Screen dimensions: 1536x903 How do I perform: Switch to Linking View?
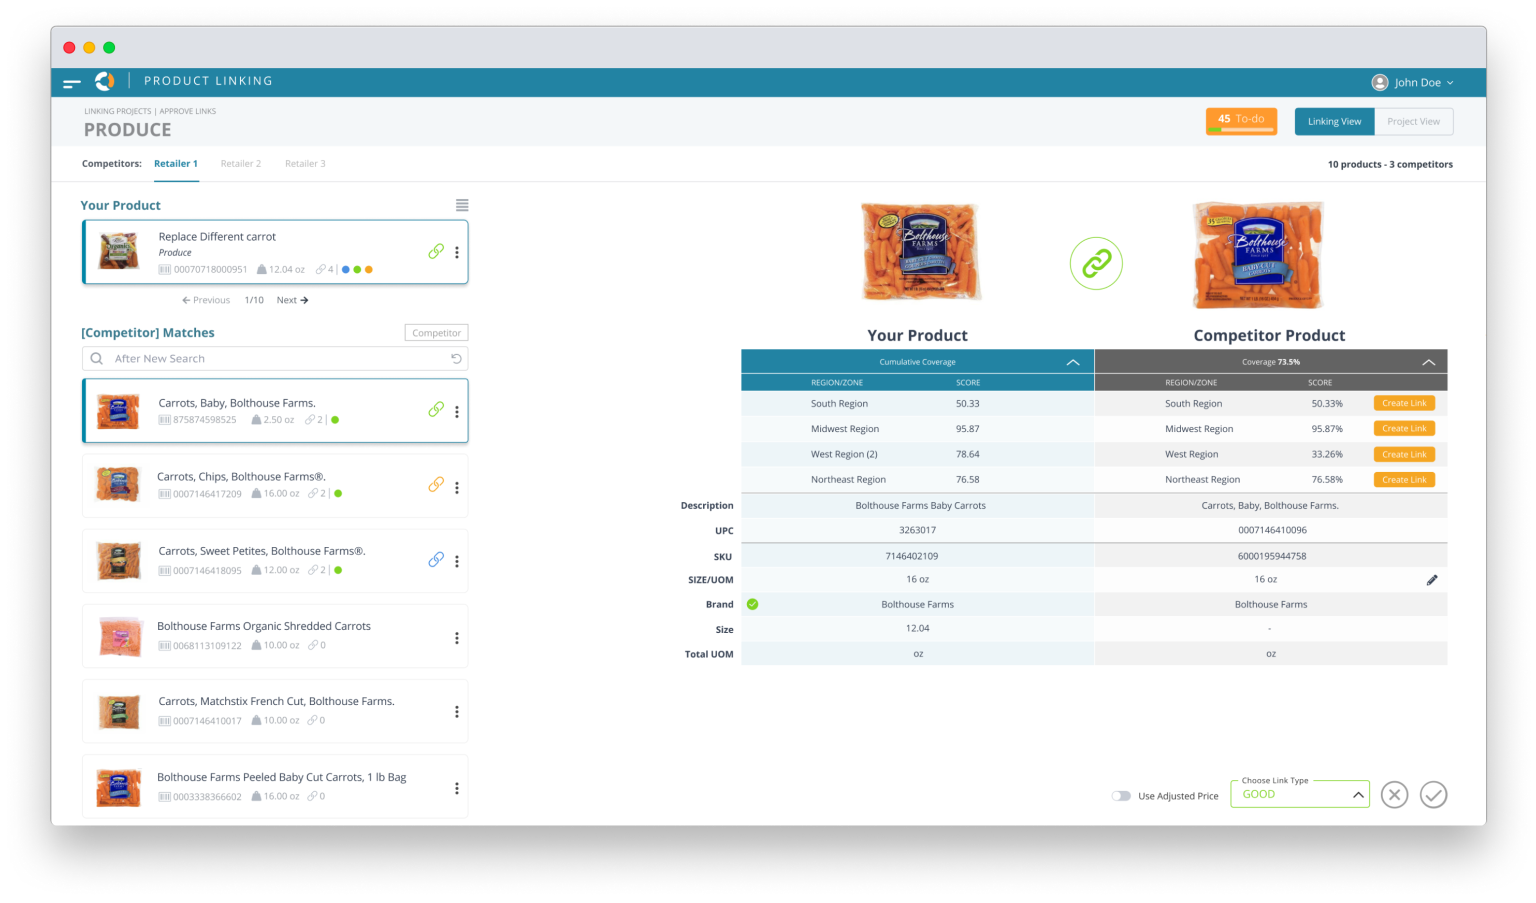click(1334, 122)
